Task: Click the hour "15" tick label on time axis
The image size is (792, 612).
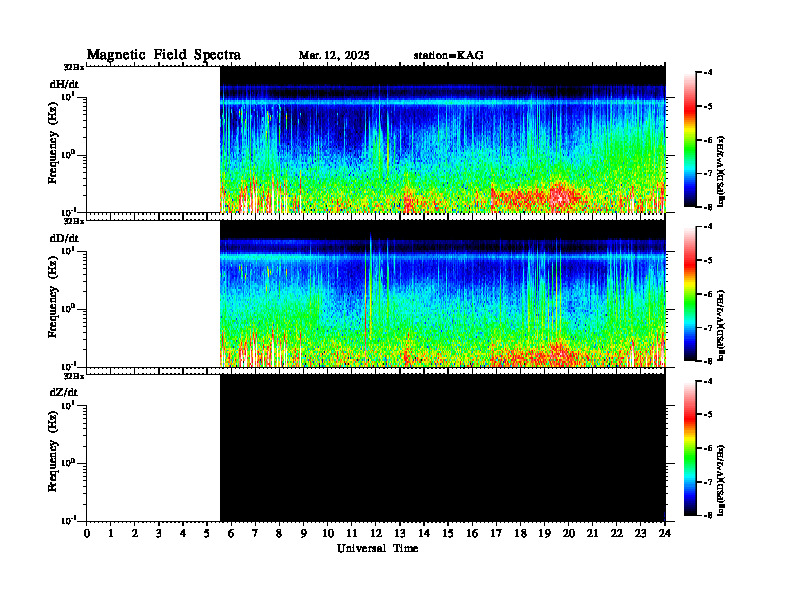Action: [x=448, y=534]
